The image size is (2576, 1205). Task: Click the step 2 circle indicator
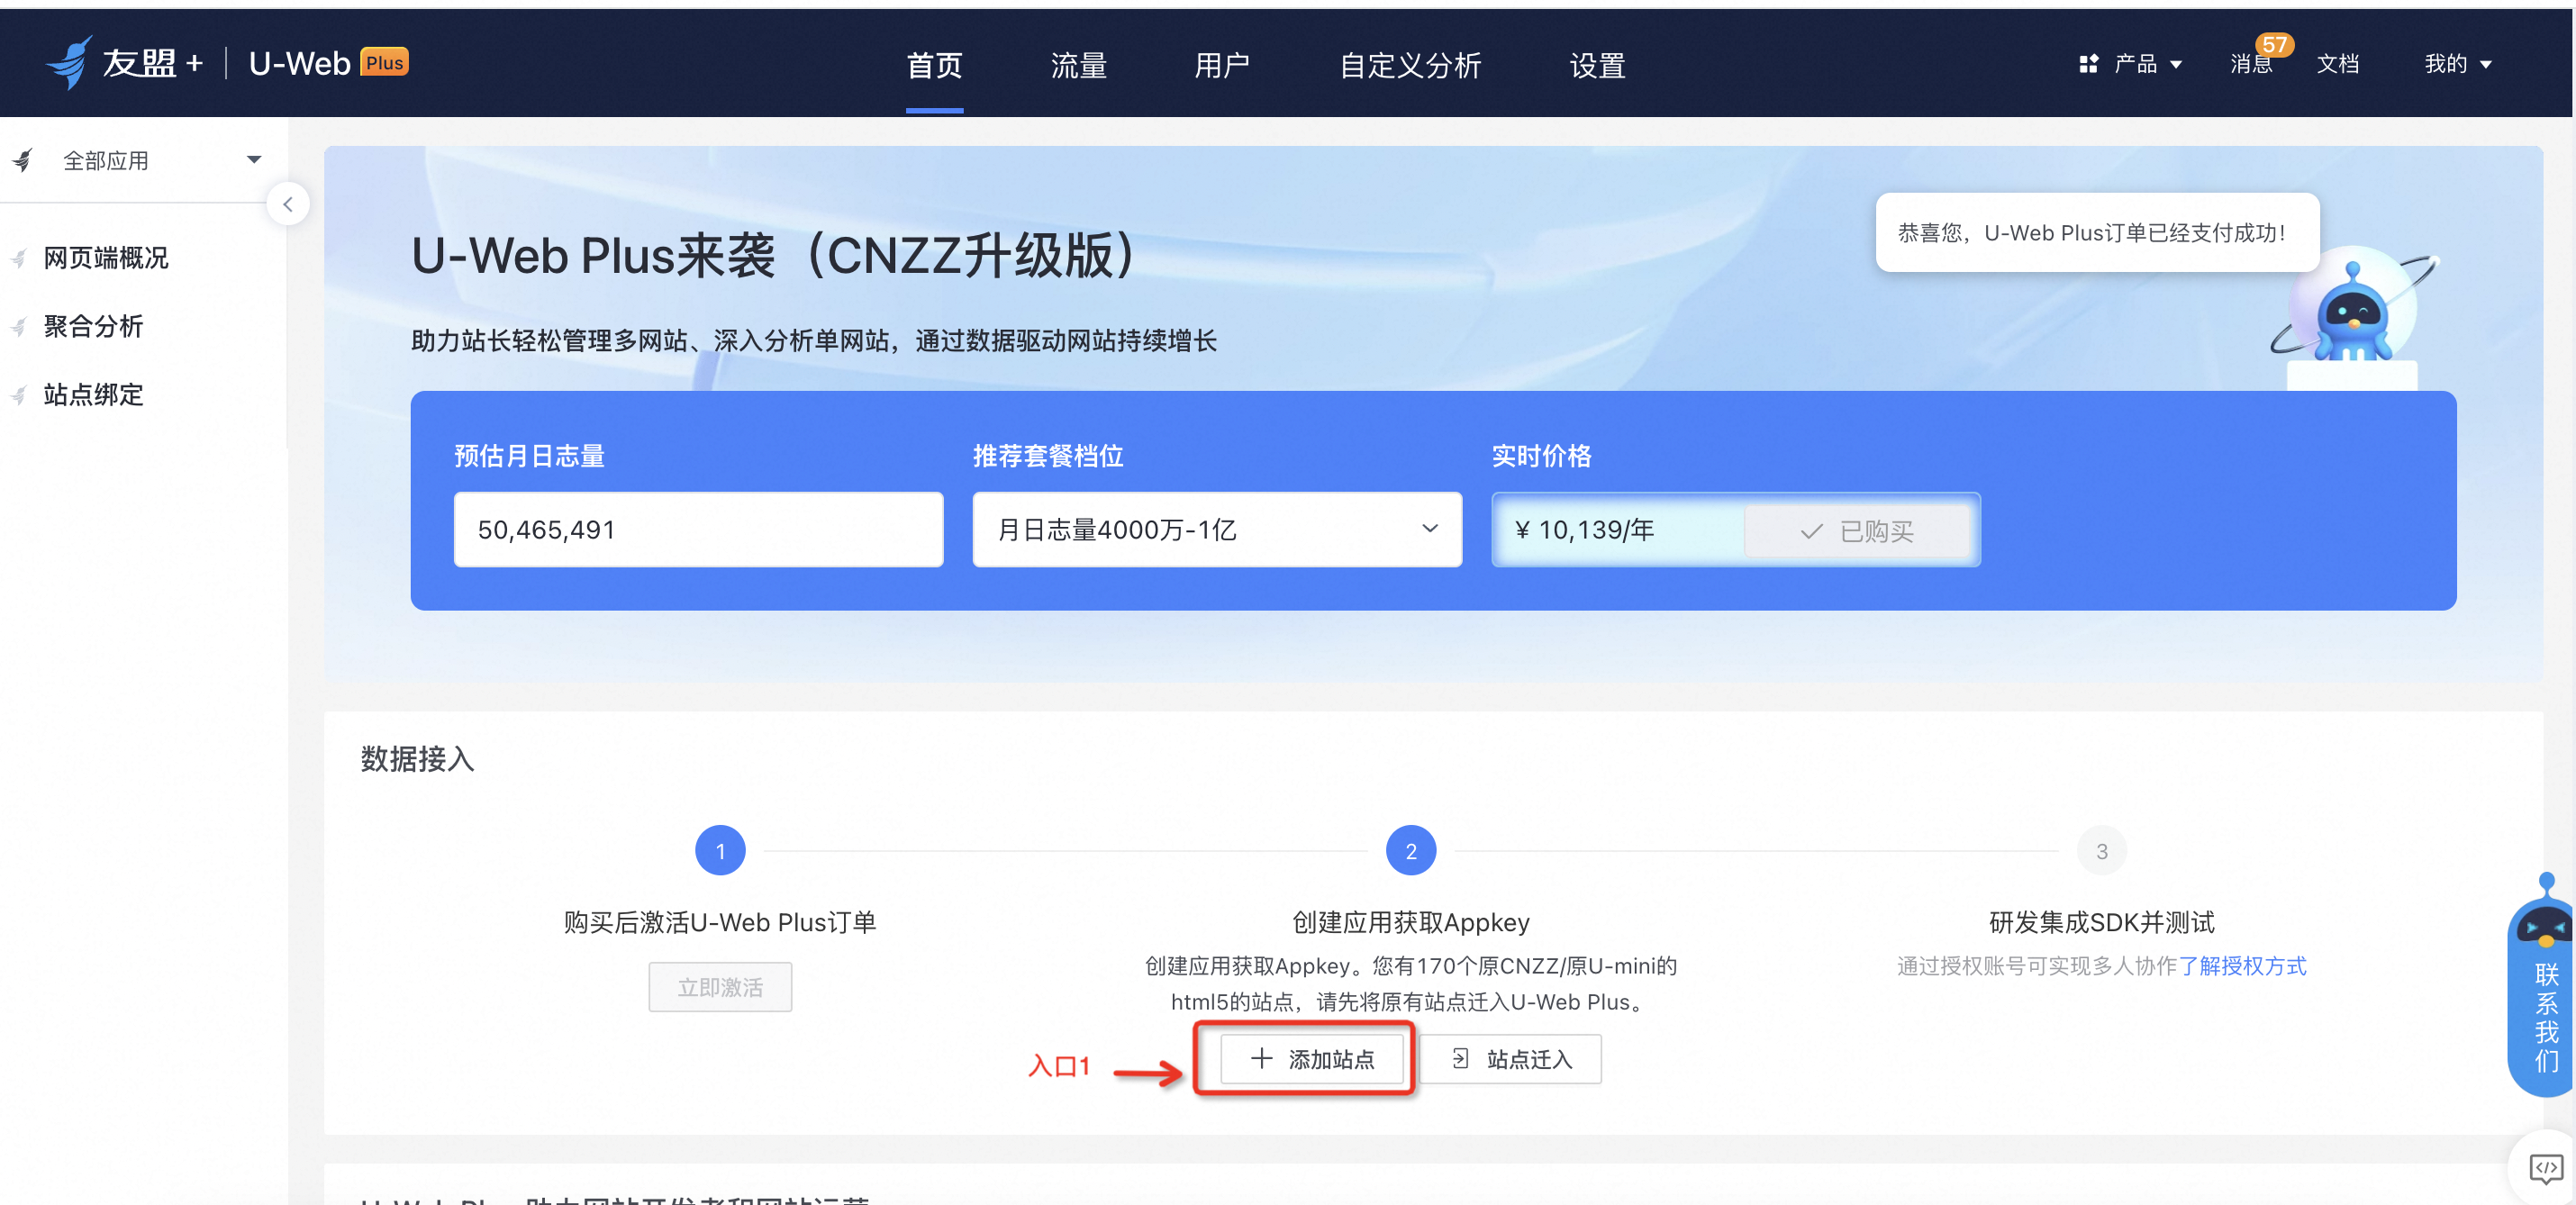pyautogui.click(x=1411, y=851)
